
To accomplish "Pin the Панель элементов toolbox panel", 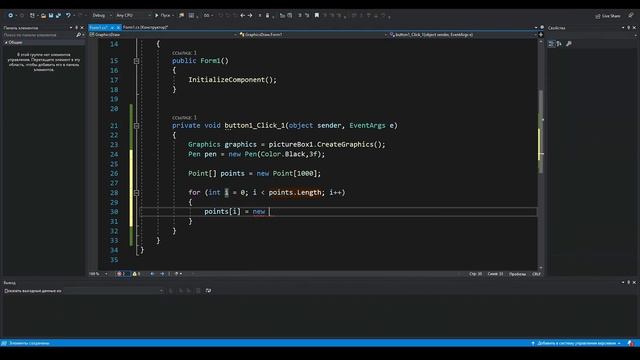I will [76, 28].
